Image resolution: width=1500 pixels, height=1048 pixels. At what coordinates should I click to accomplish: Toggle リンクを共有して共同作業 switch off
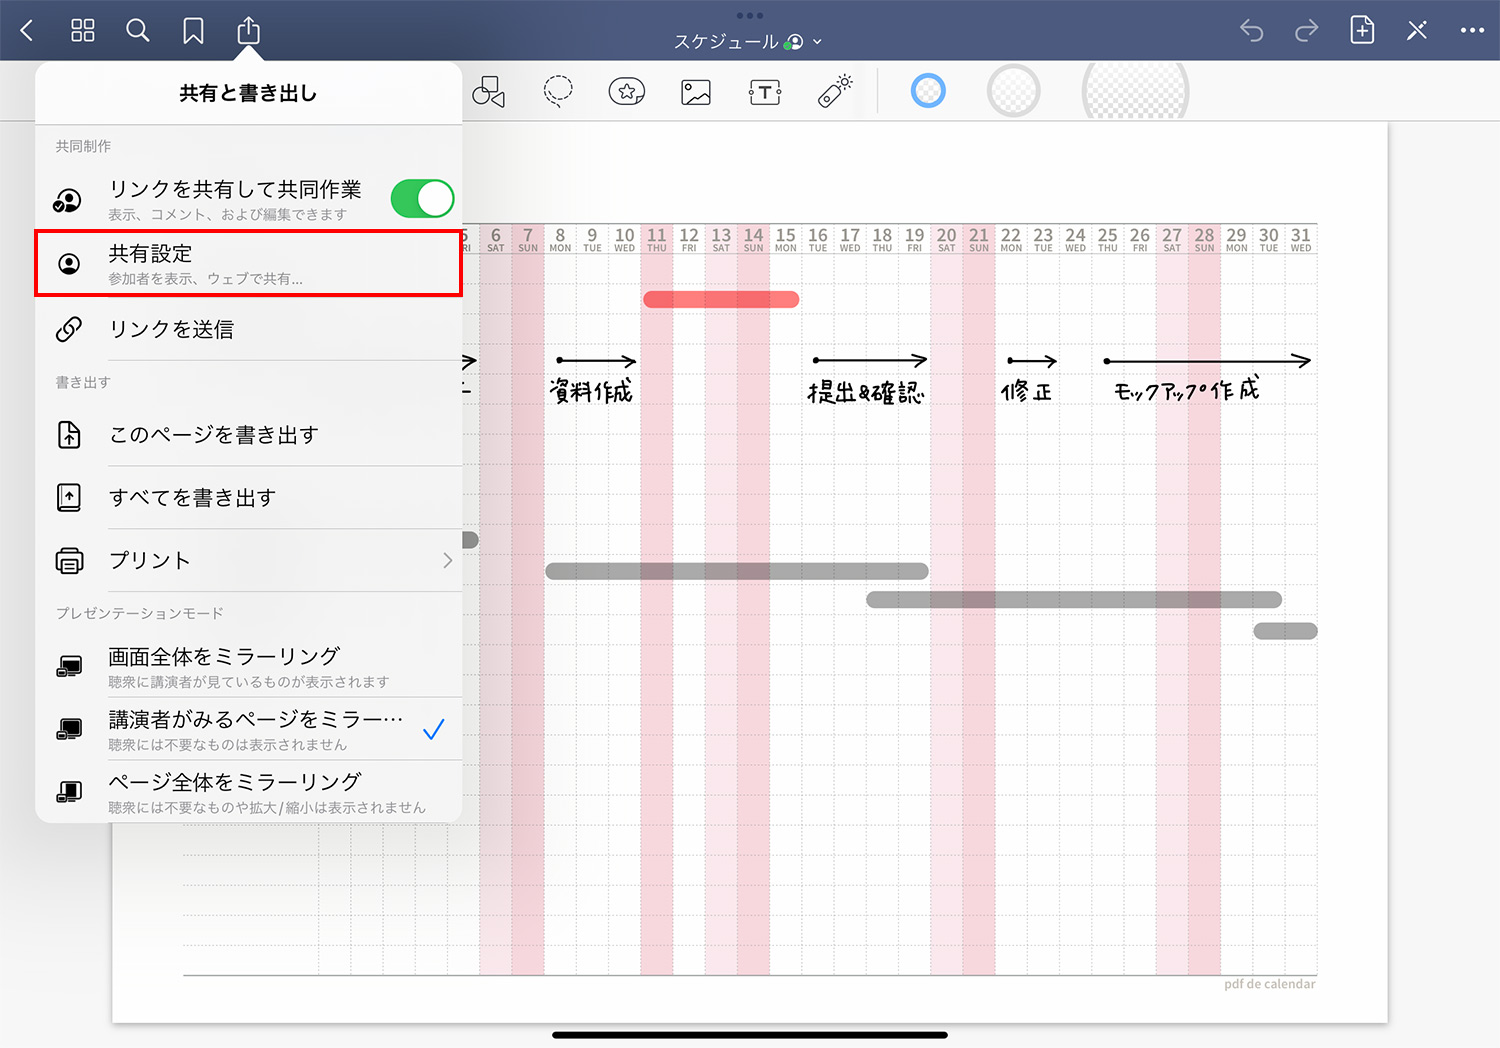click(422, 198)
